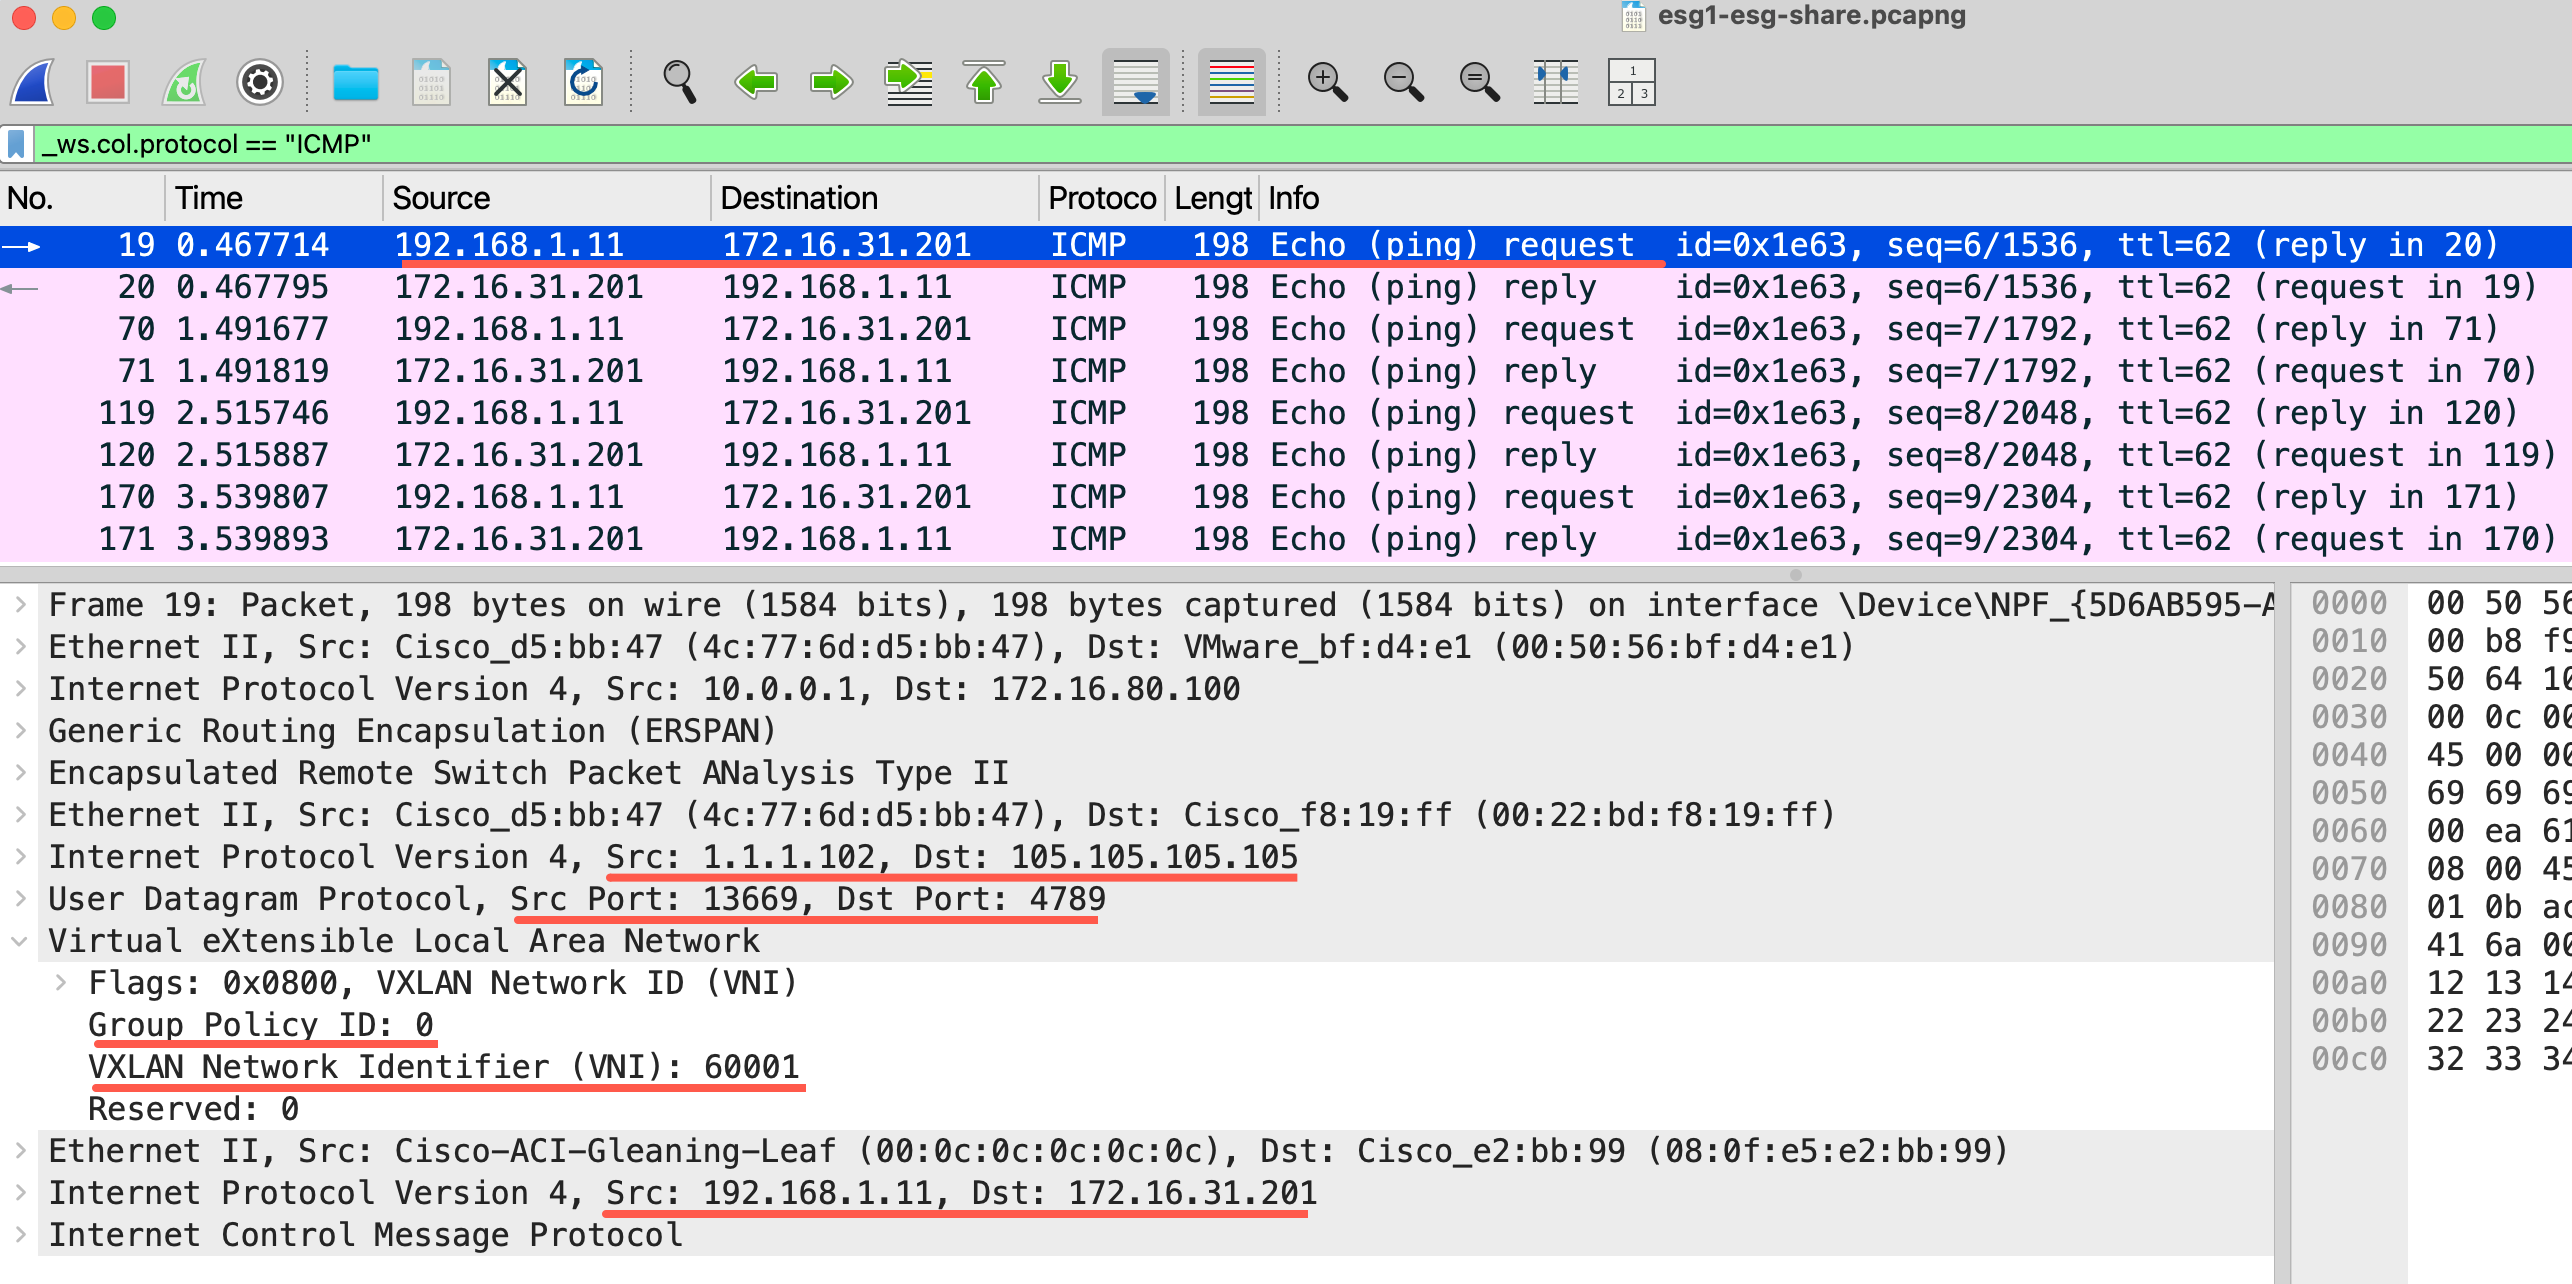Image resolution: width=2572 pixels, height=1284 pixels.
Task: Expand Ethernet II Dst Cisco_f8:19:ff
Action: click(x=20, y=814)
